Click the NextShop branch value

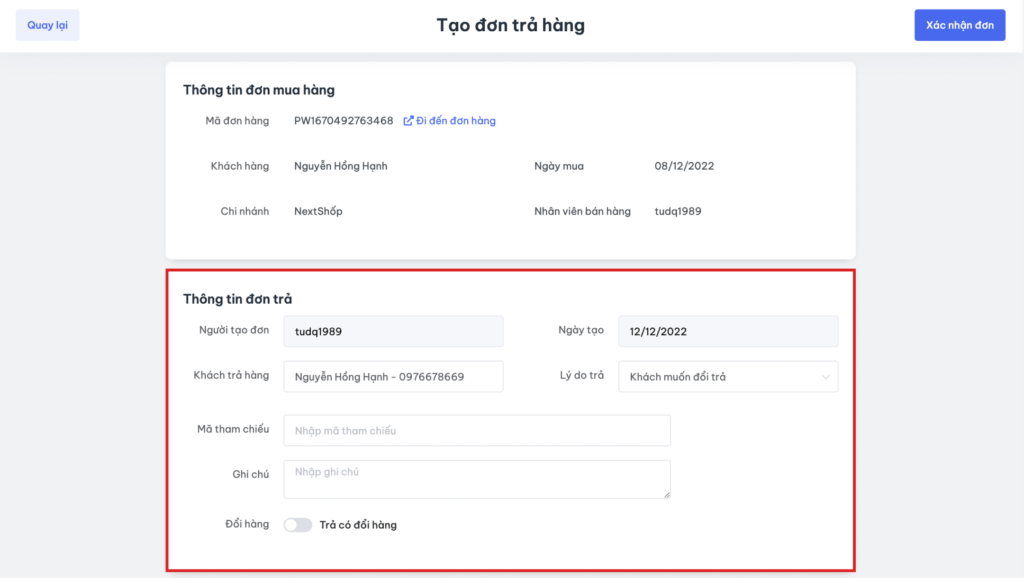coord(318,211)
